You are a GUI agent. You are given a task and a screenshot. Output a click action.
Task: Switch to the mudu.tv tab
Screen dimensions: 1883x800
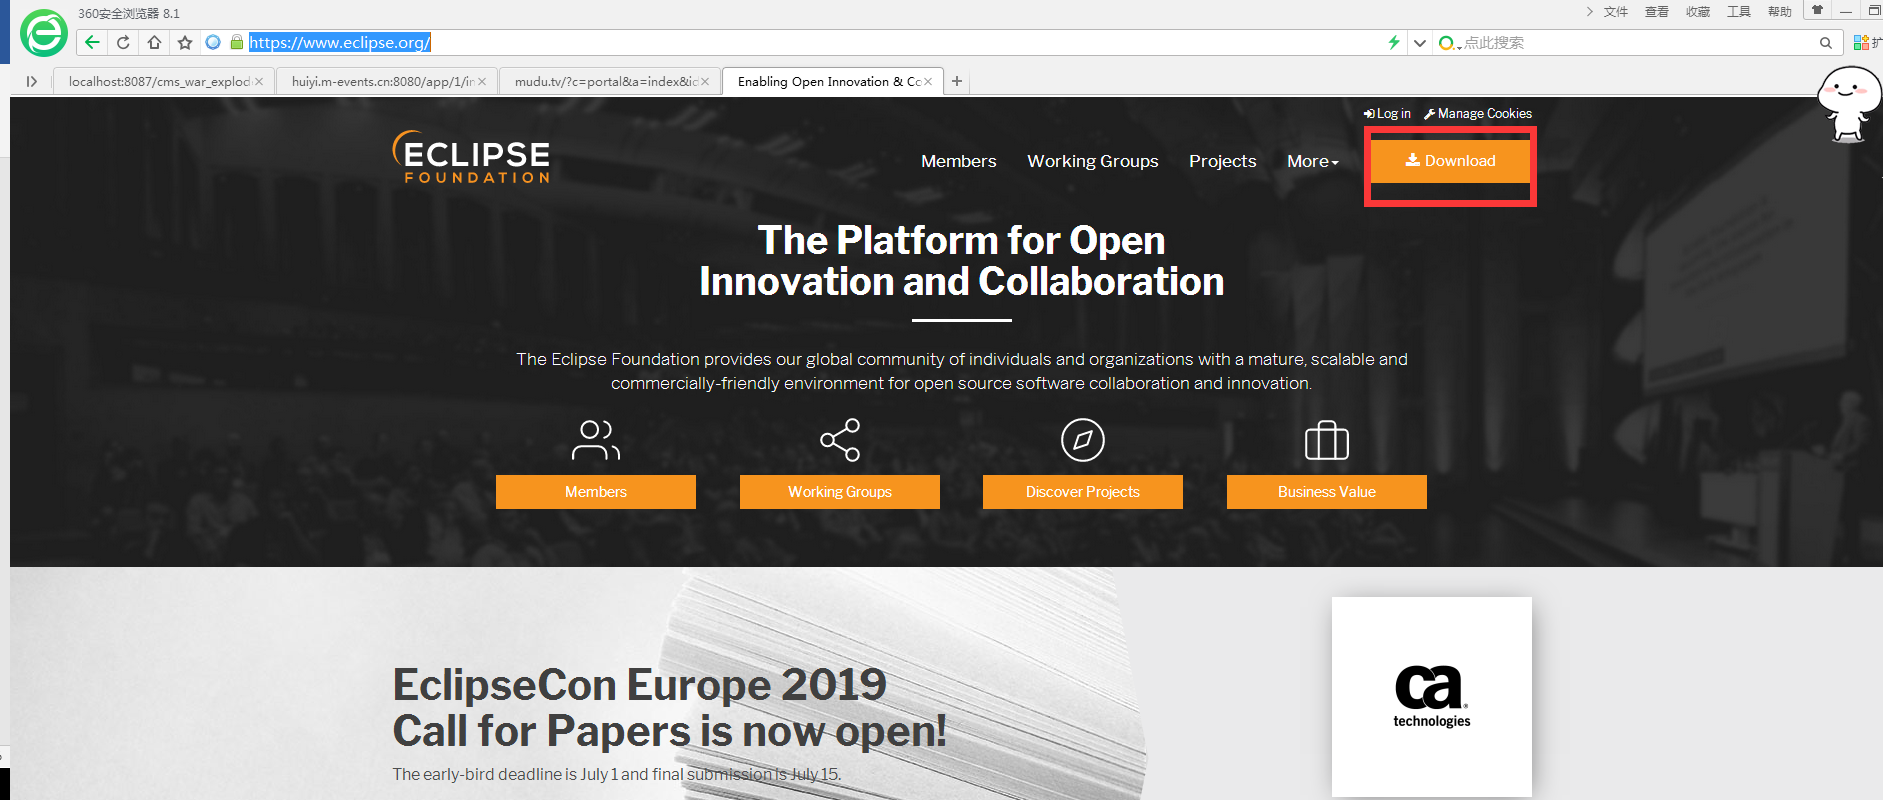[606, 82]
